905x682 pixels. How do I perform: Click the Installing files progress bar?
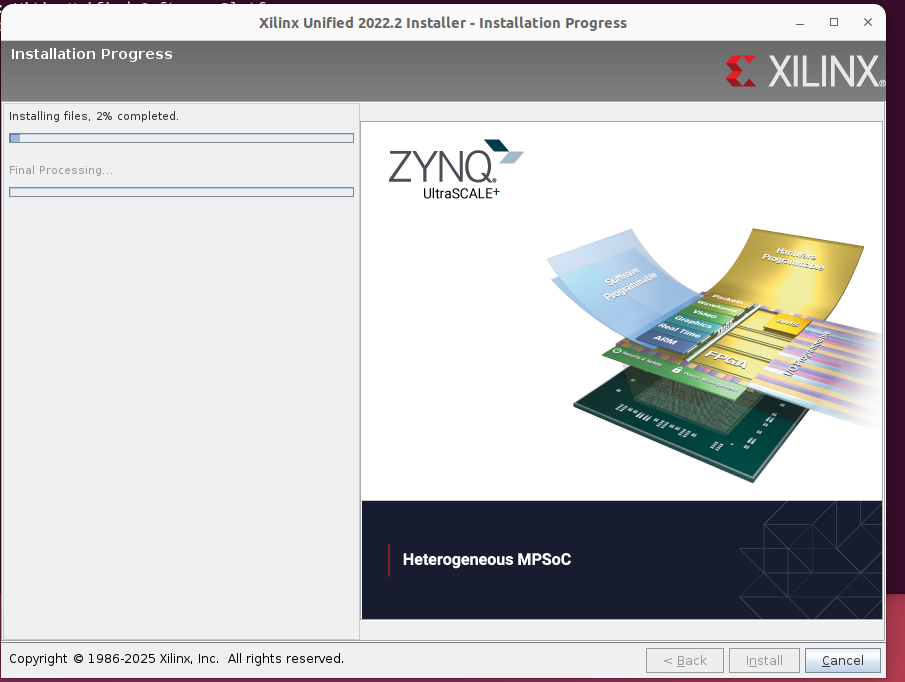(181, 138)
